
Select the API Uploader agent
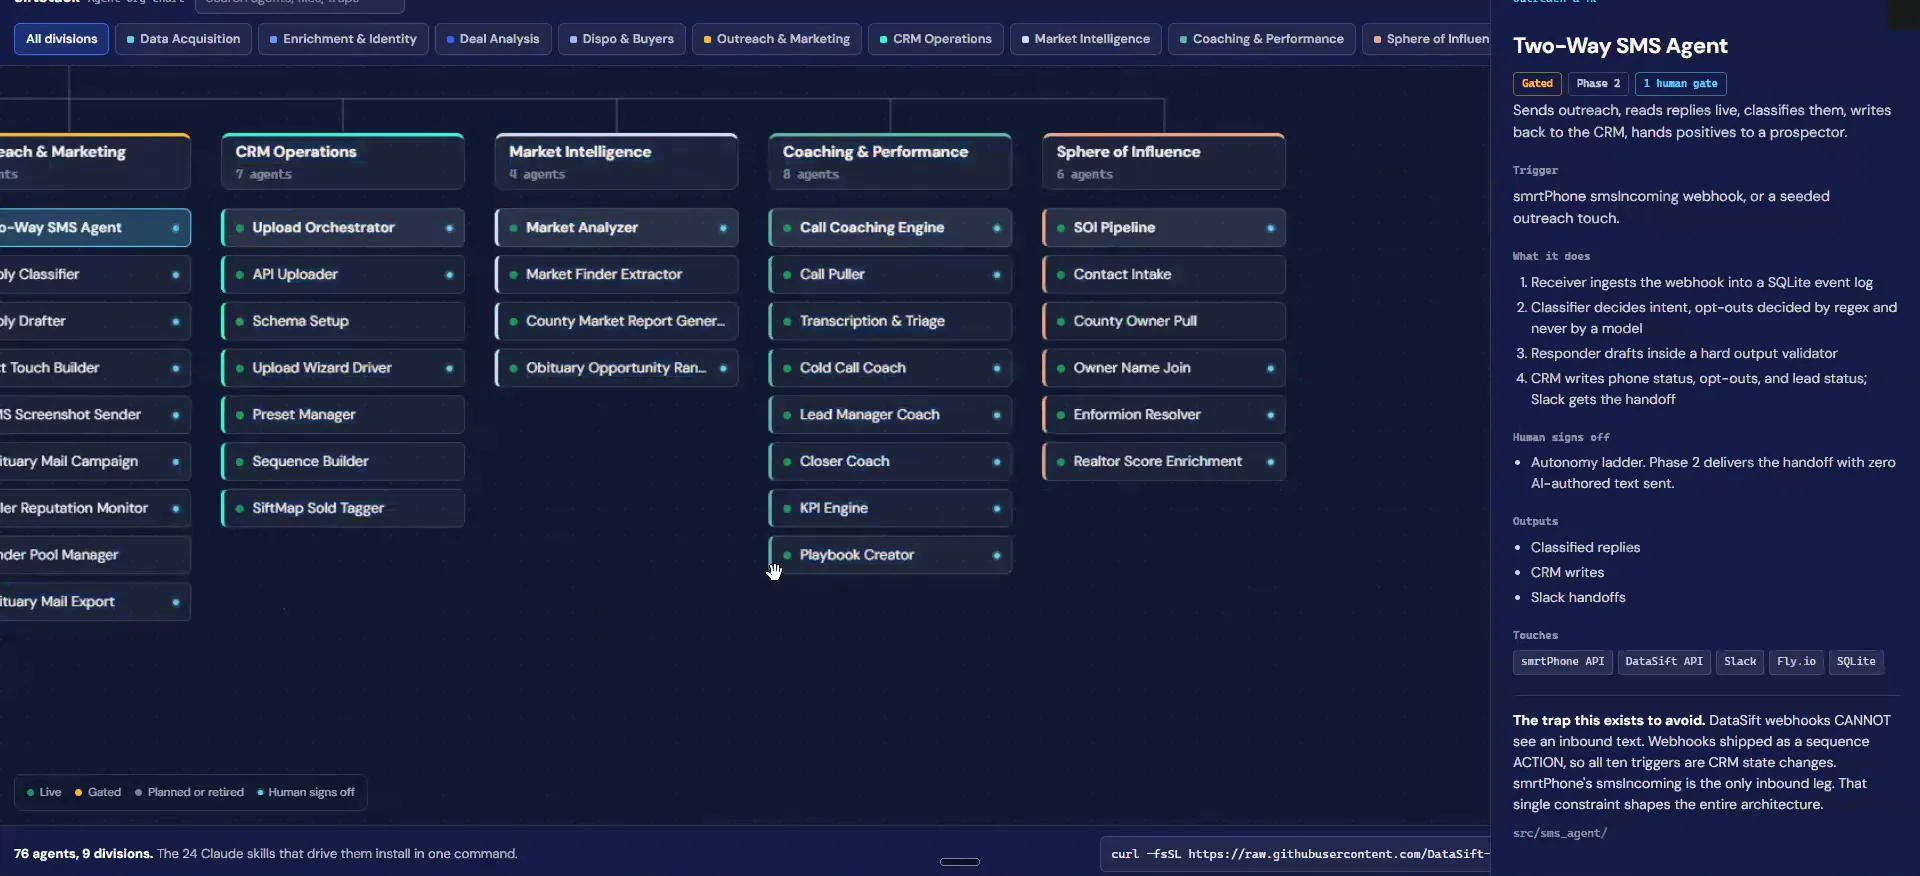[x=343, y=275]
